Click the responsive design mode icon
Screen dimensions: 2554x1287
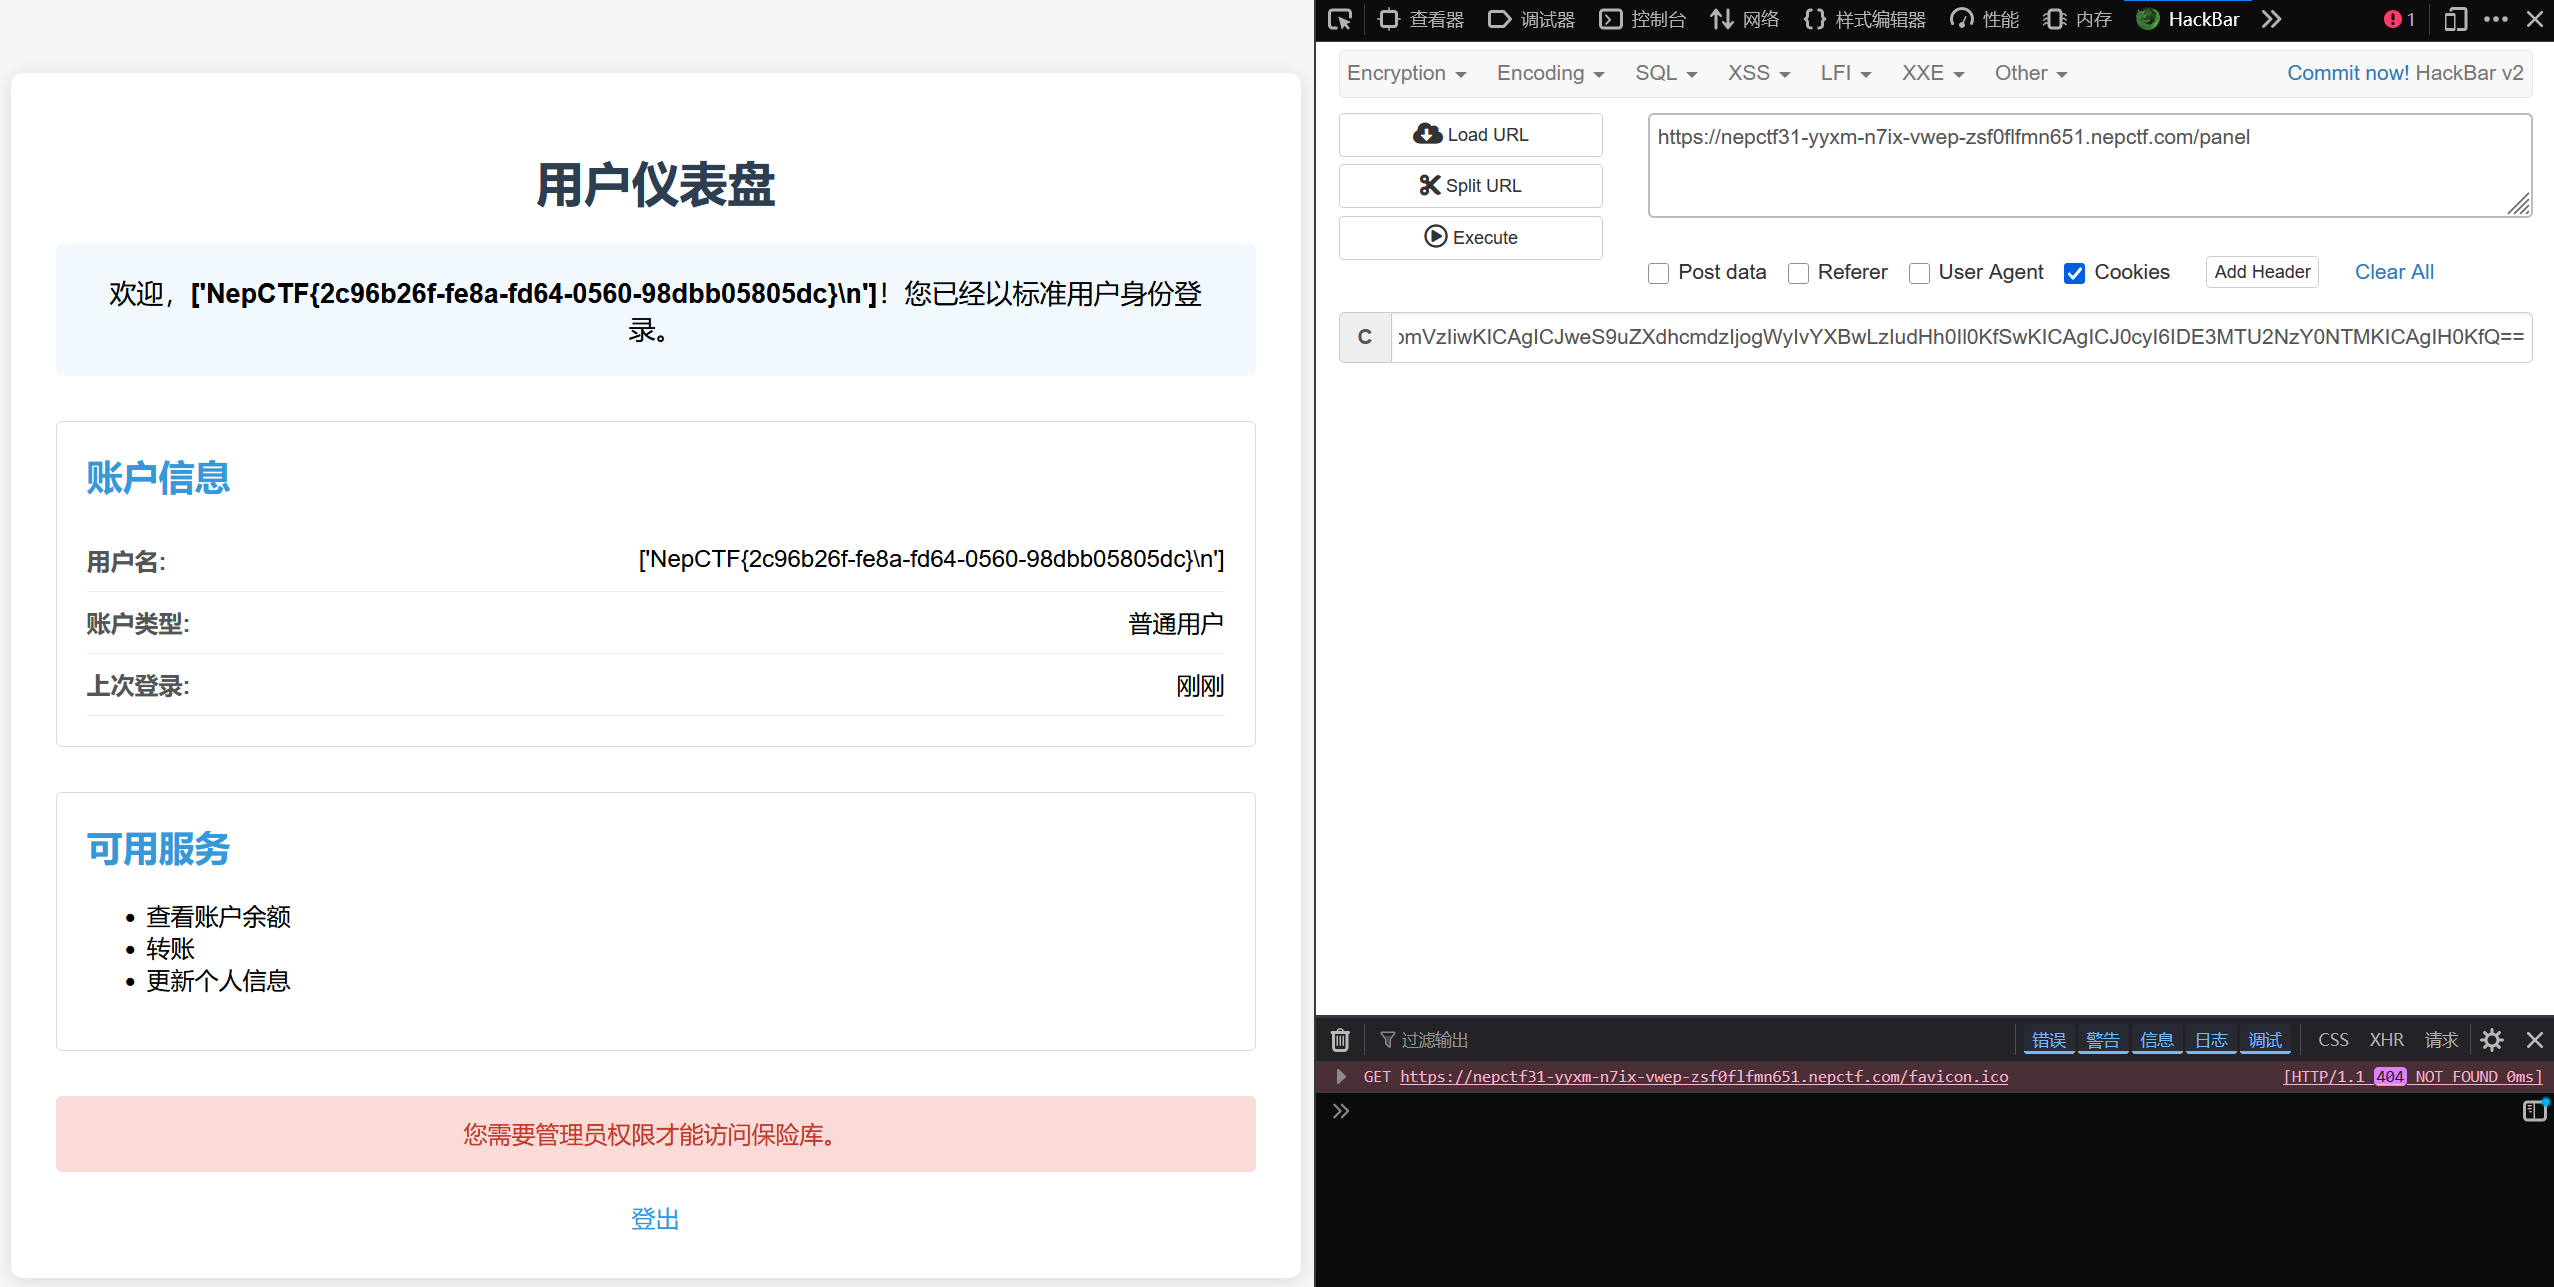[x=2455, y=19]
